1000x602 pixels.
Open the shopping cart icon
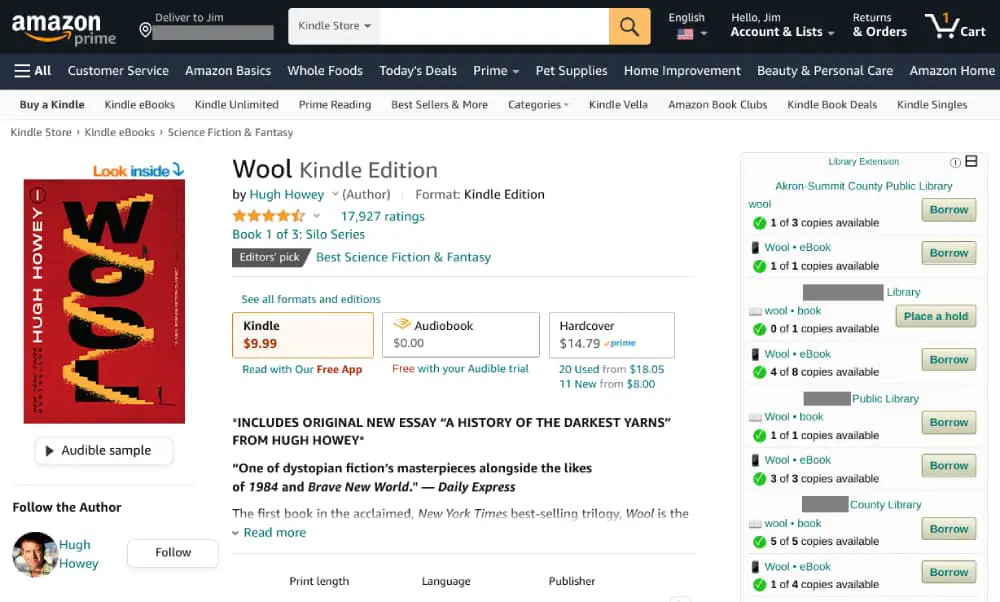point(955,26)
